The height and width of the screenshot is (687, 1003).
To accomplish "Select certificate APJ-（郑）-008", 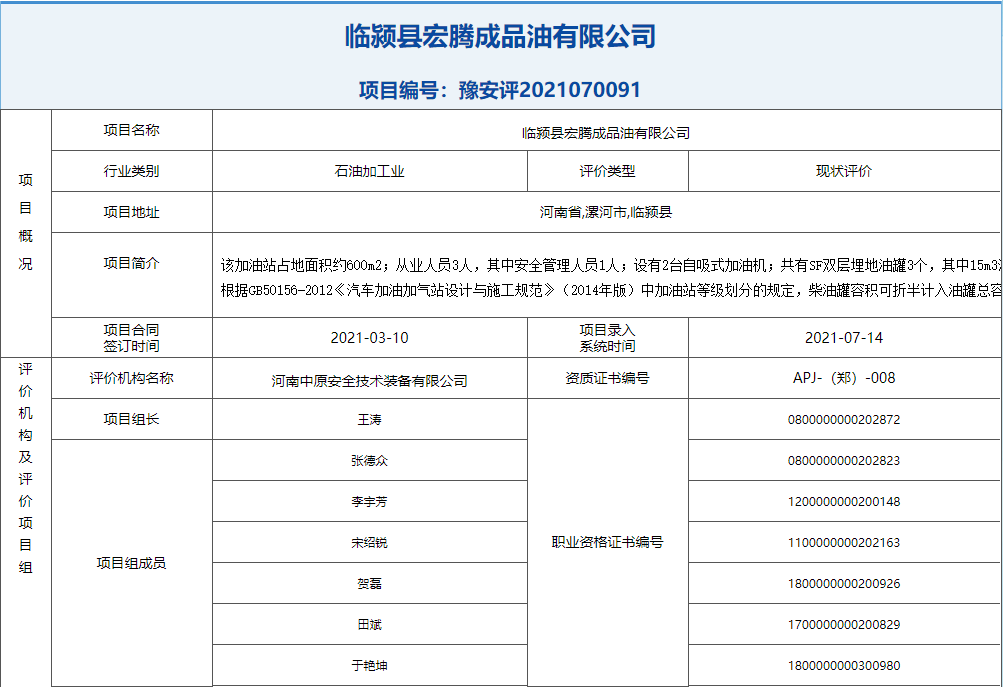I will click(x=843, y=378).
